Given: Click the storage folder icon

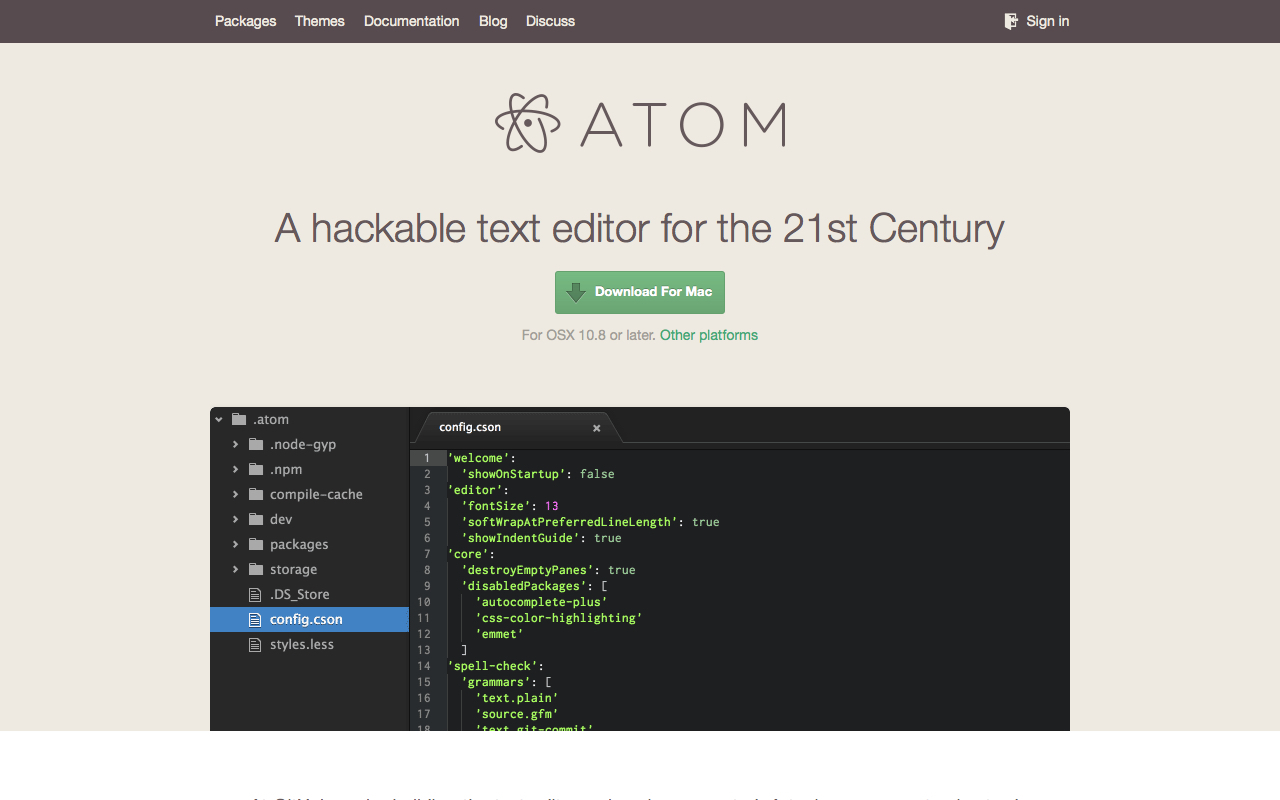Looking at the screenshot, I should (x=256, y=569).
